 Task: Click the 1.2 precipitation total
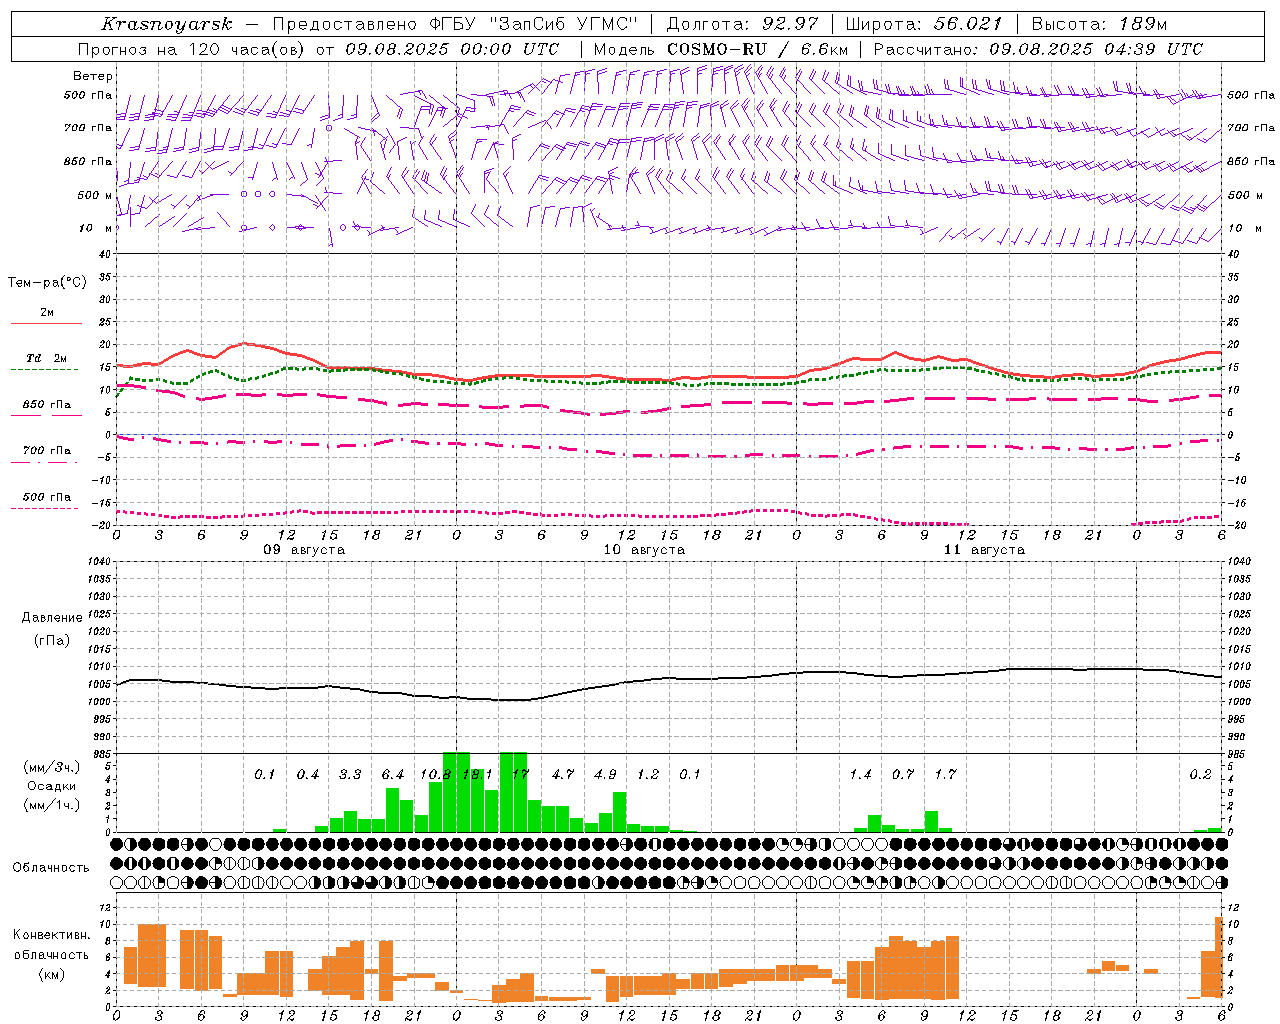[648, 775]
